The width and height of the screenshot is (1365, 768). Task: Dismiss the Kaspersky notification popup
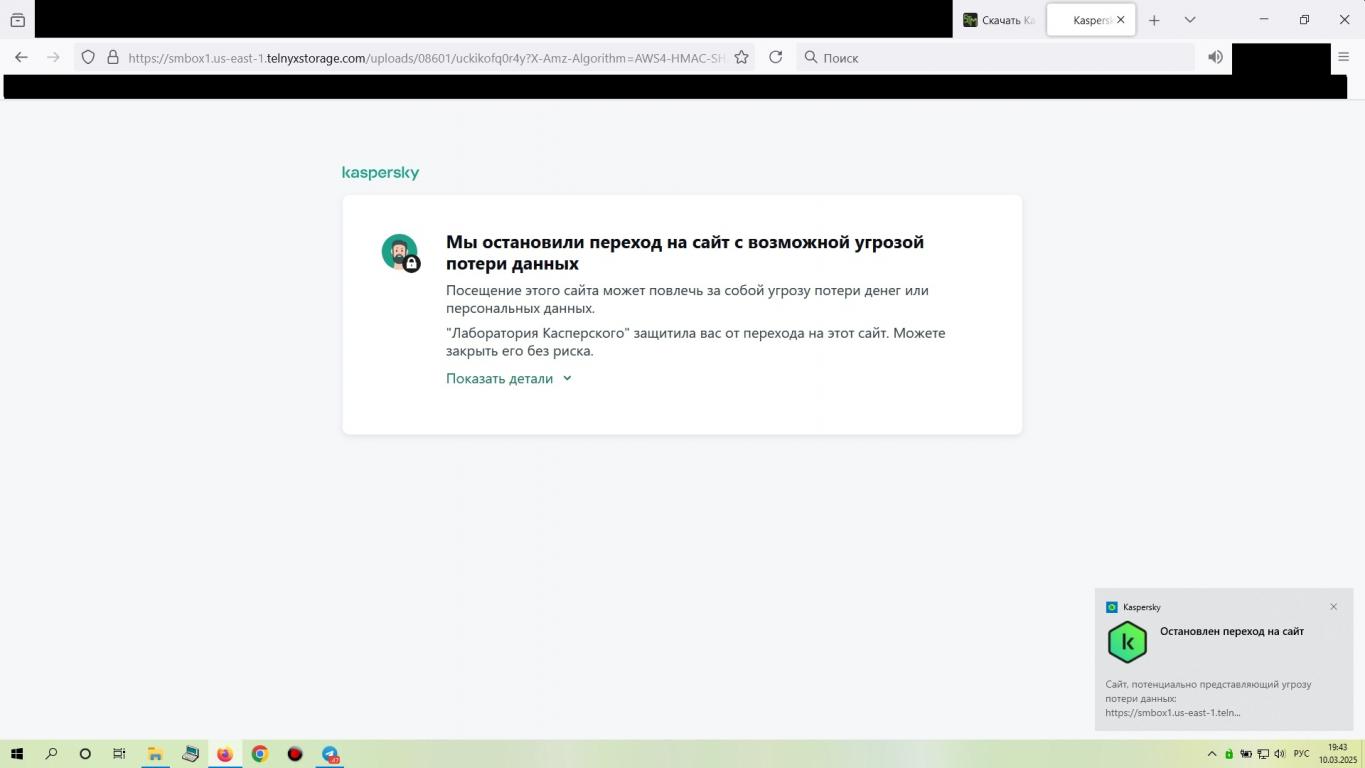click(x=1333, y=607)
